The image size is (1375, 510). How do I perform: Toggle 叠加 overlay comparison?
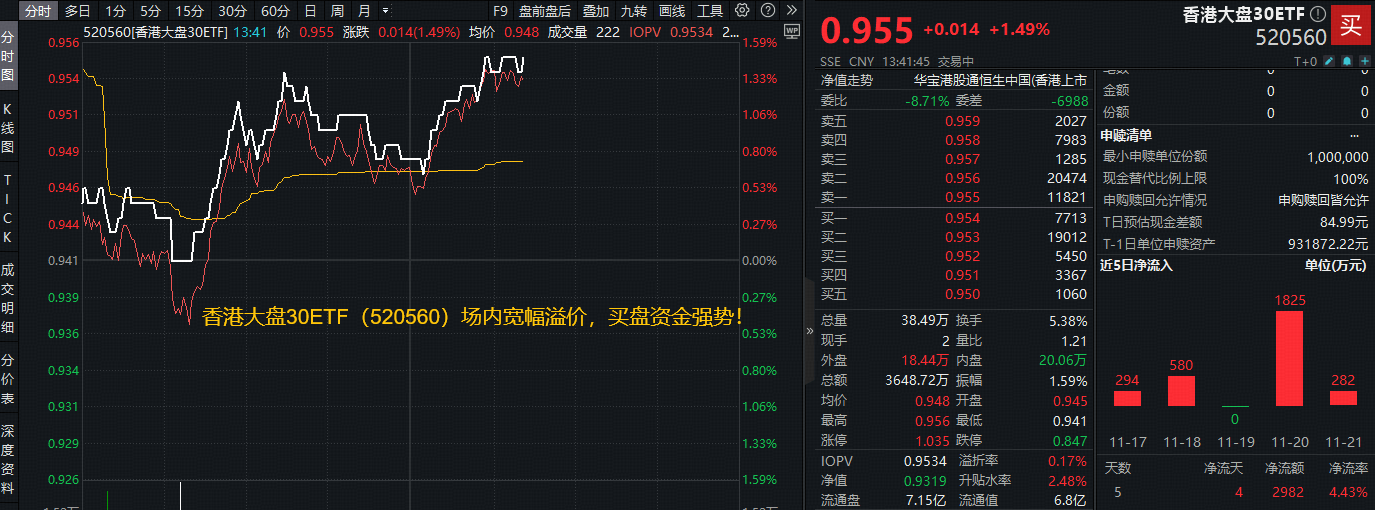point(596,11)
